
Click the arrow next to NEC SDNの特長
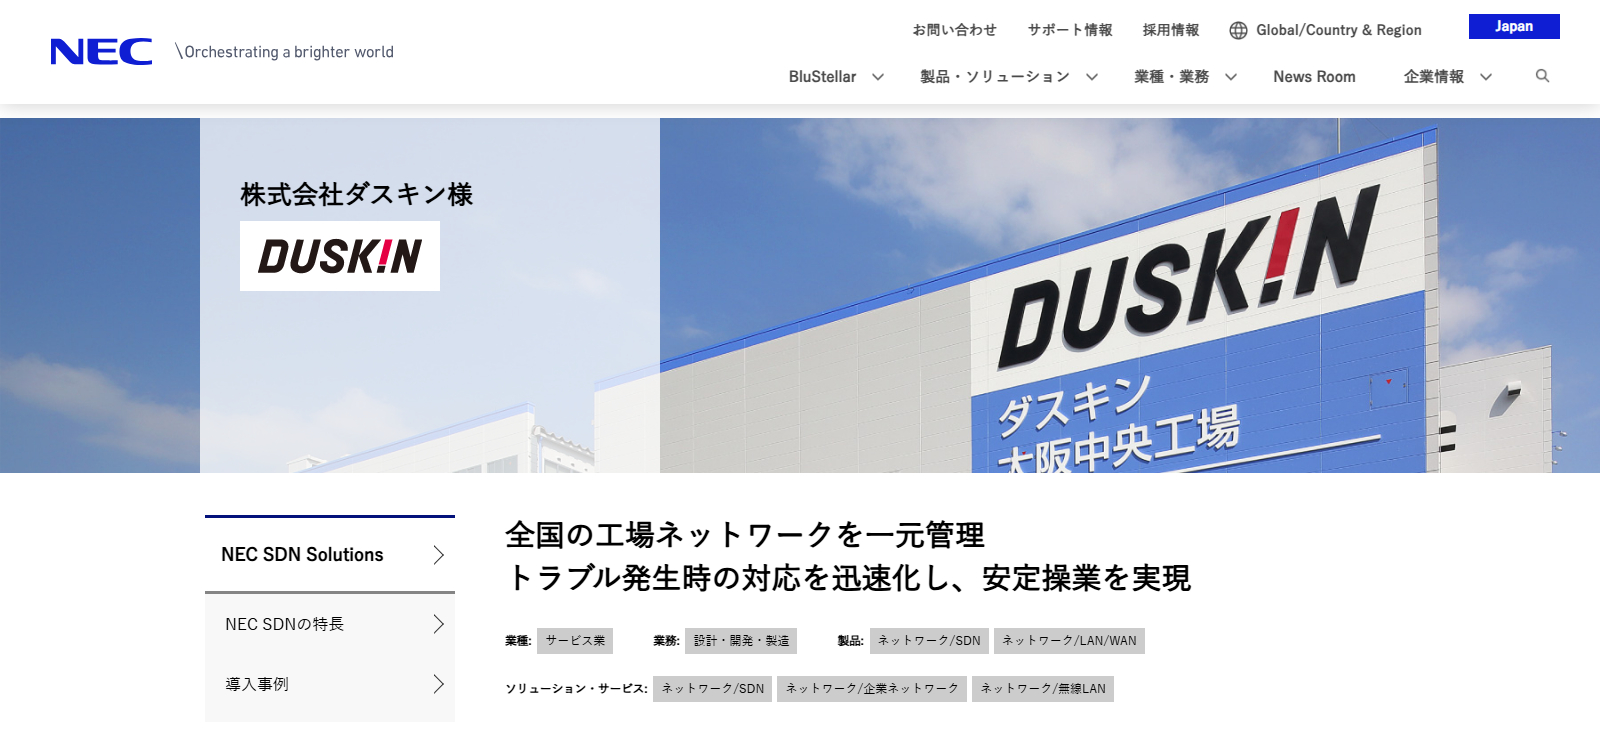tap(438, 624)
